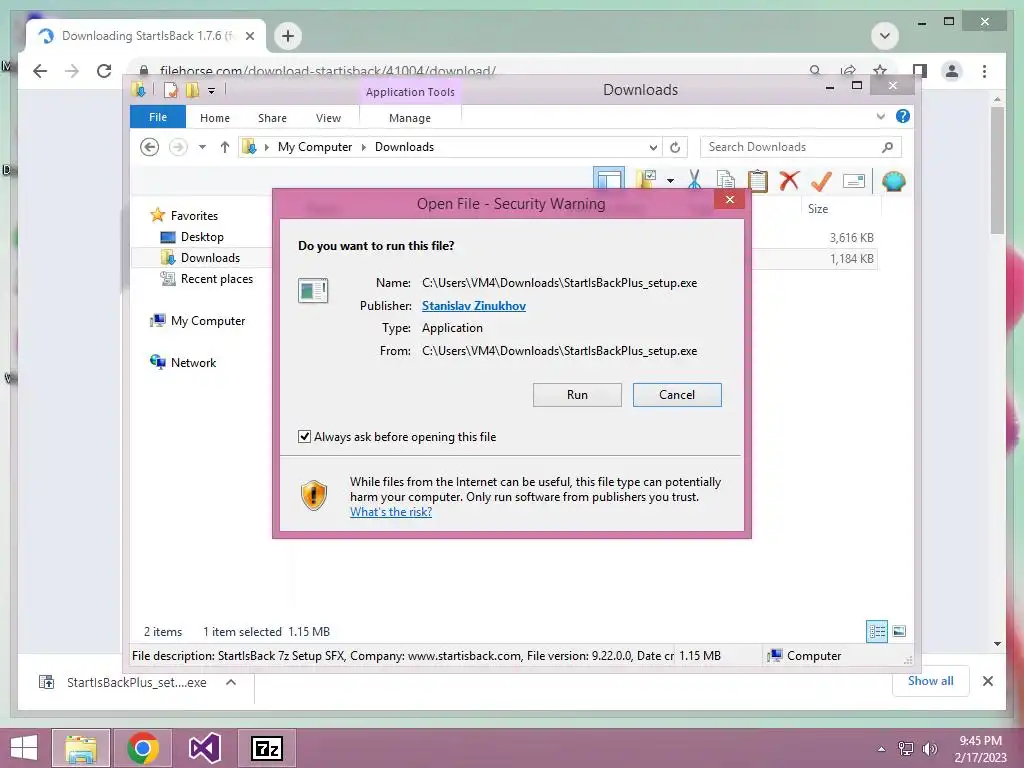Open a new Chrome tab

[288, 36]
